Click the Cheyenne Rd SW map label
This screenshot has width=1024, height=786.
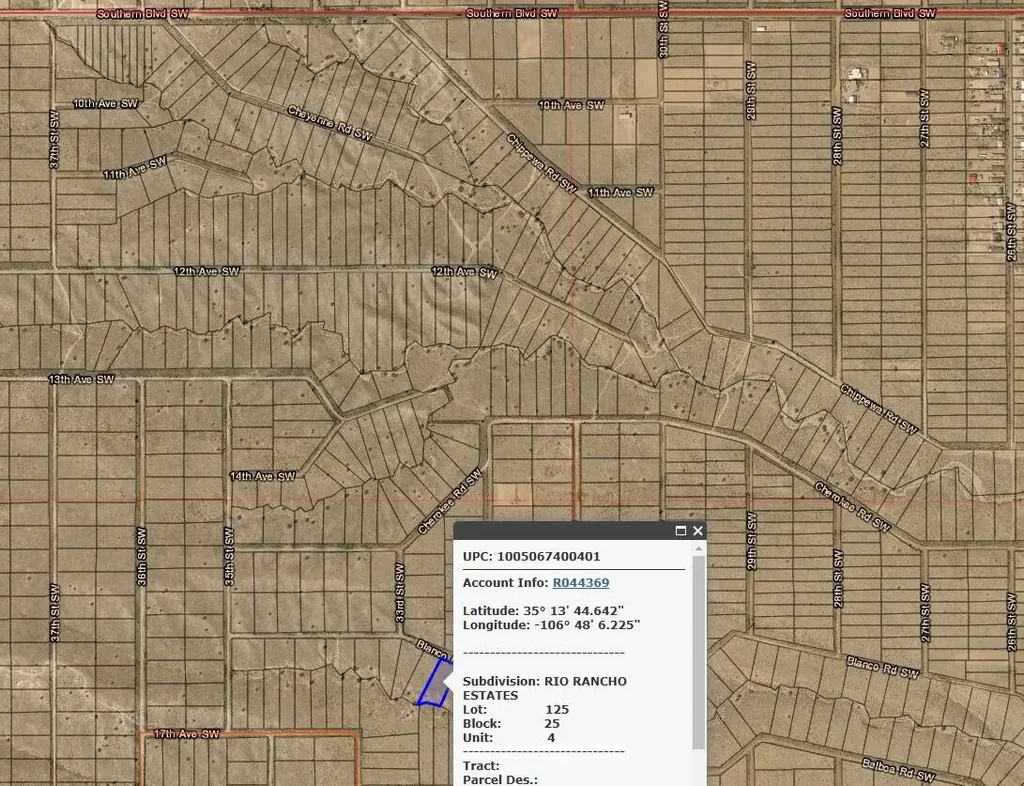pos(330,125)
